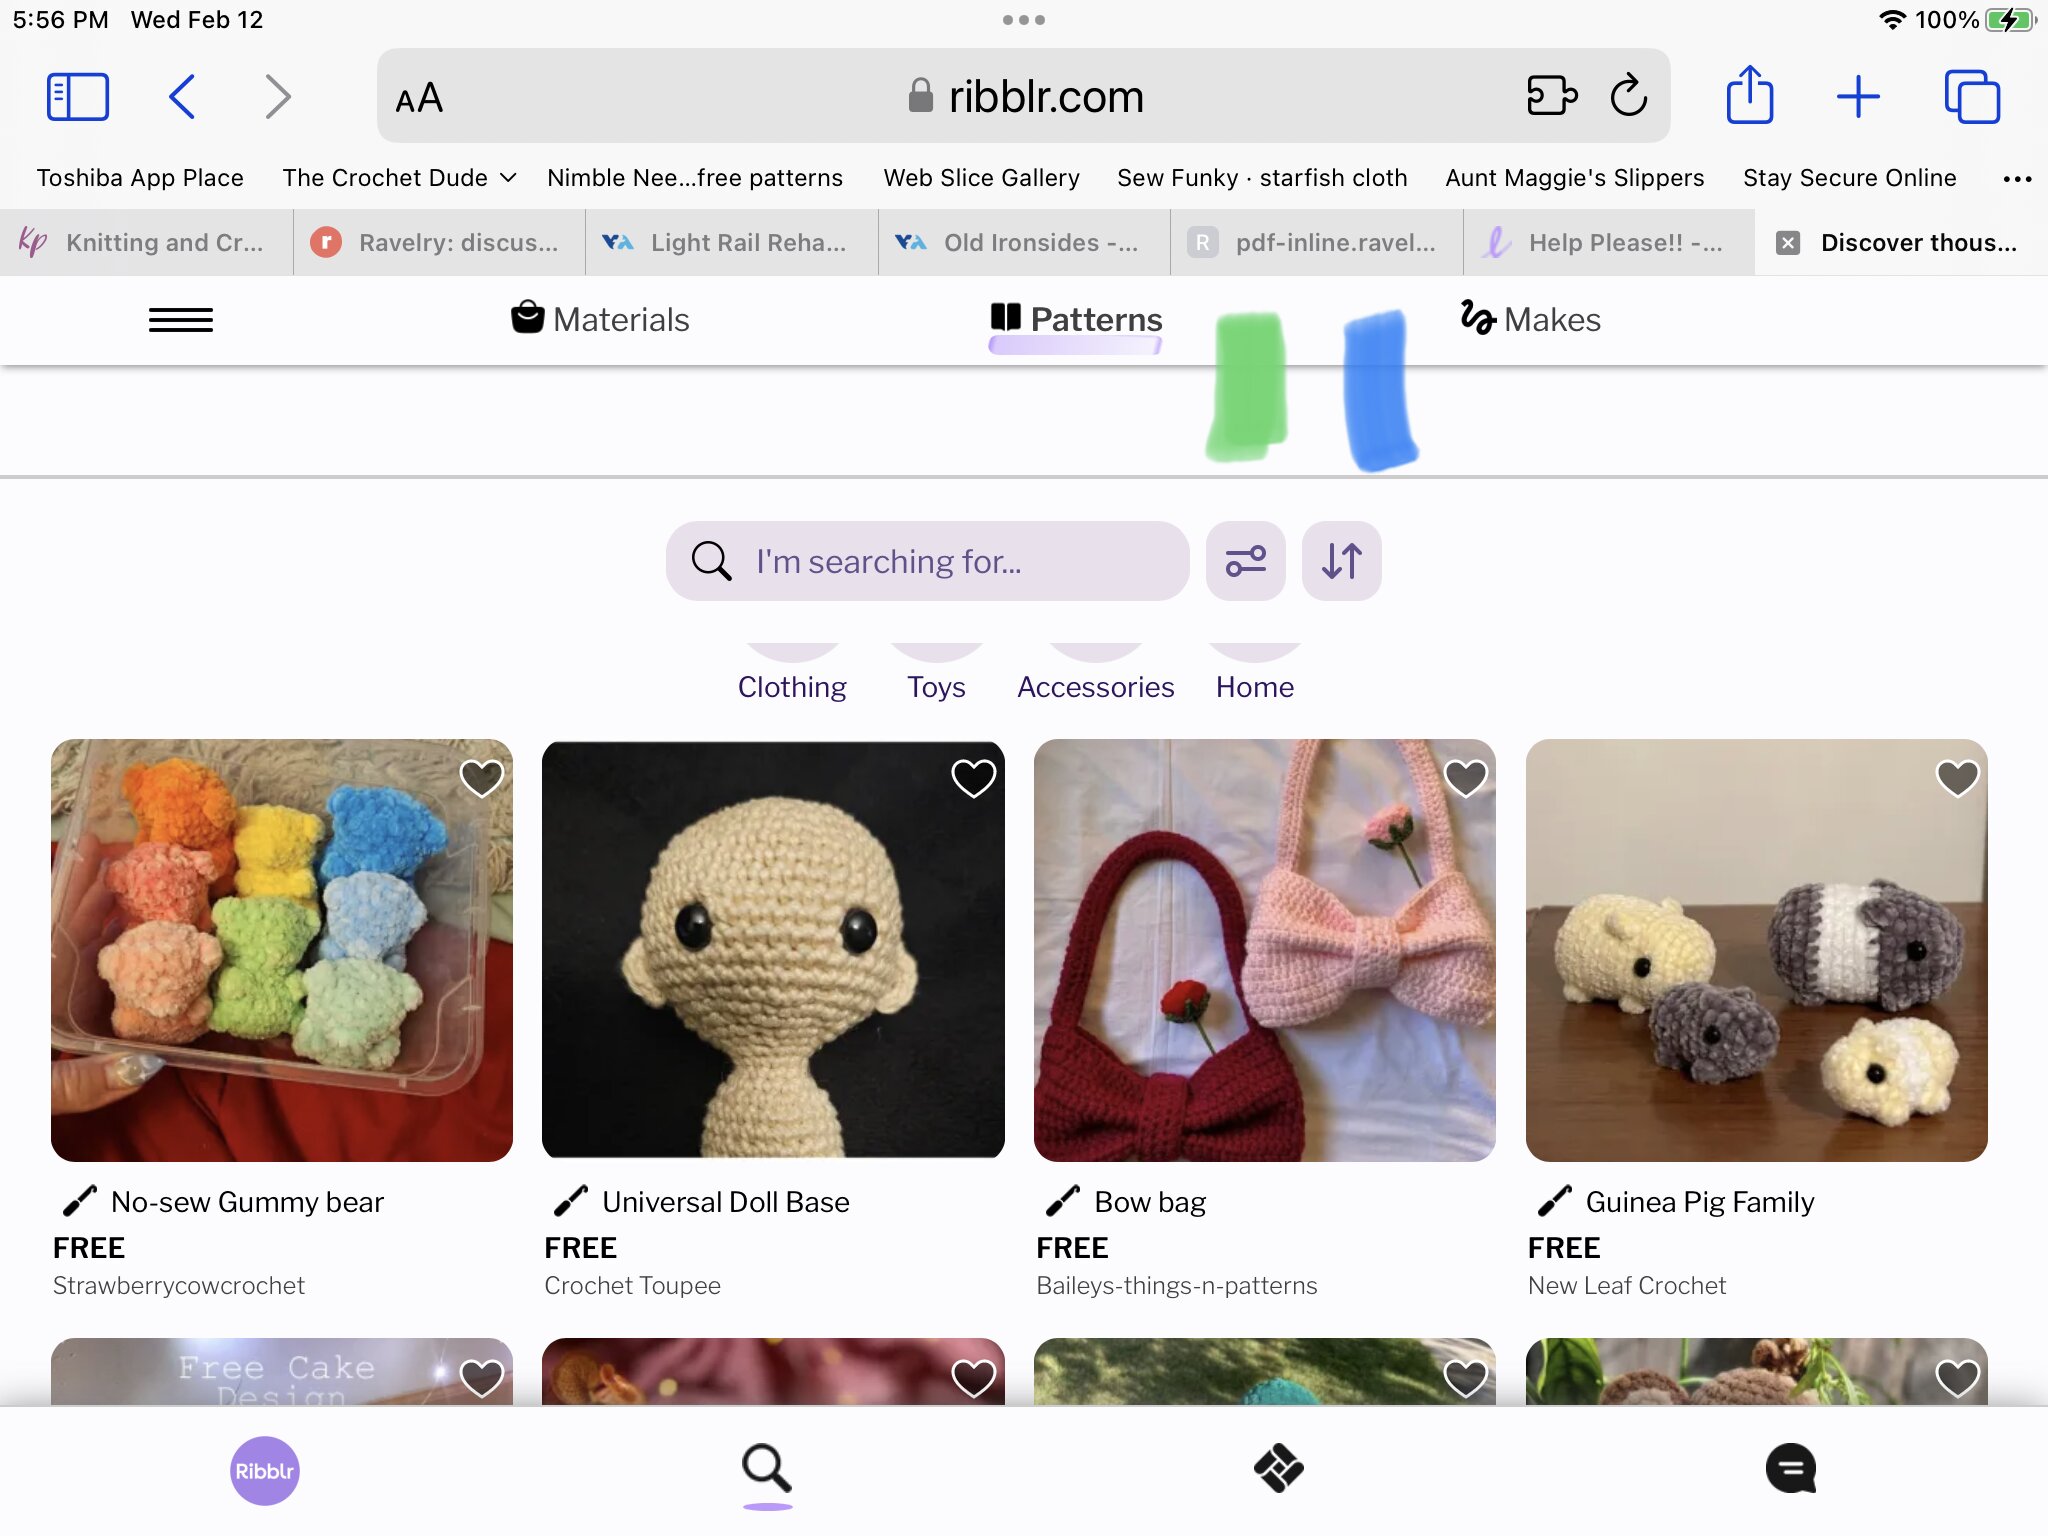Click the ribblr.com address bar
This screenshot has height=1536, width=2048.
[1024, 96]
